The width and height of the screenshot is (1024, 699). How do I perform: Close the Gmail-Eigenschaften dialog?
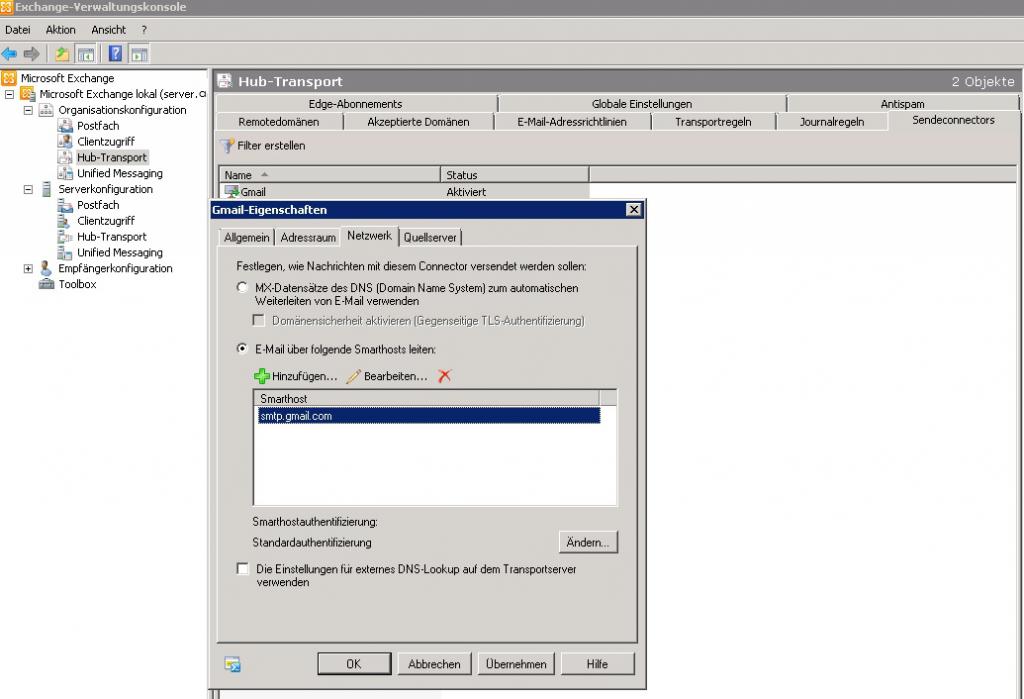(633, 210)
